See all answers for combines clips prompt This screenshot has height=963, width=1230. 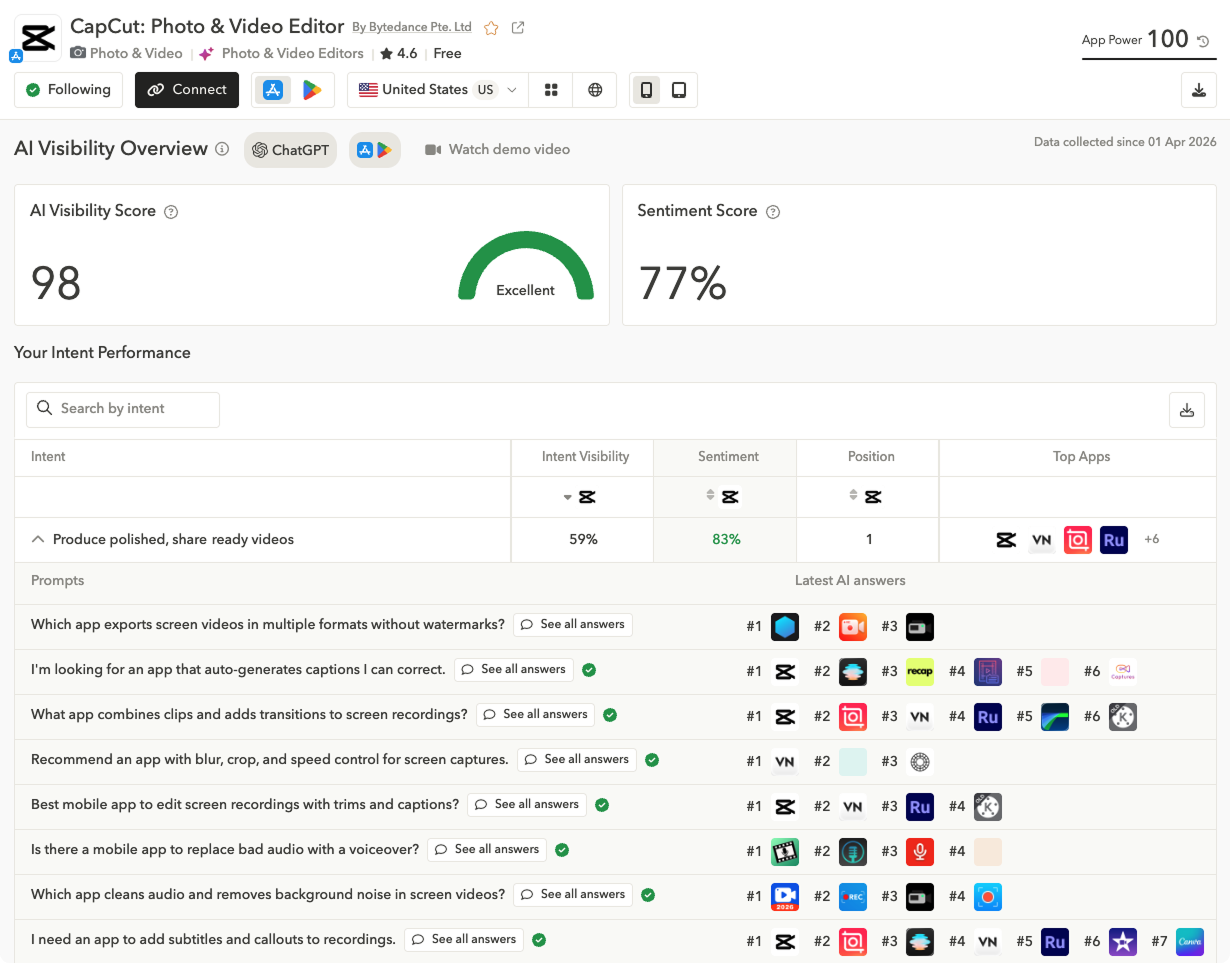pos(536,715)
